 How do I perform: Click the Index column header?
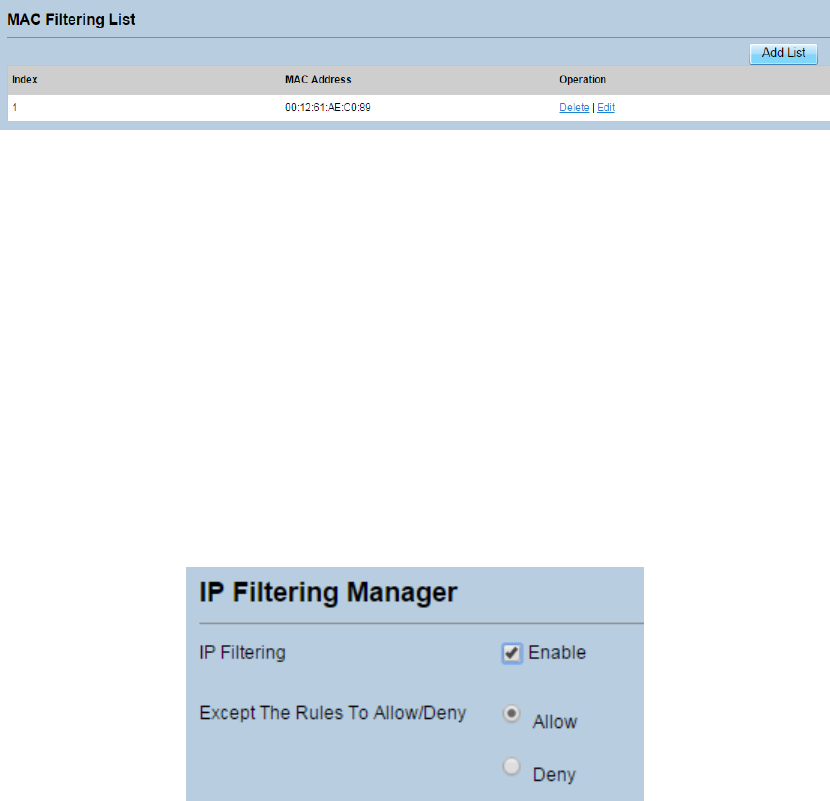pyautogui.click(x=25, y=79)
